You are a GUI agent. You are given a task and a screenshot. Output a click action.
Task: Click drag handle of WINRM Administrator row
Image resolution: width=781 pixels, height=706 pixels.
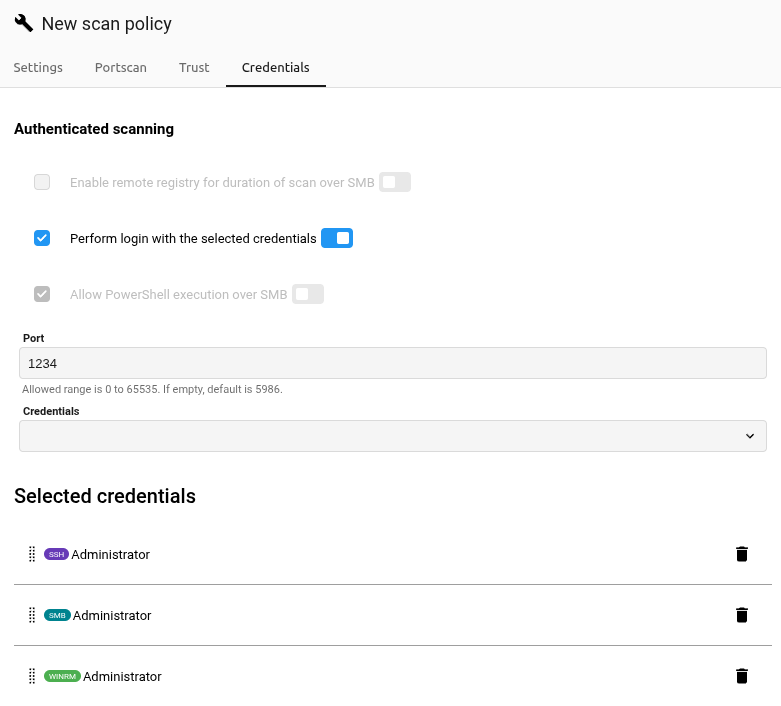(32, 676)
